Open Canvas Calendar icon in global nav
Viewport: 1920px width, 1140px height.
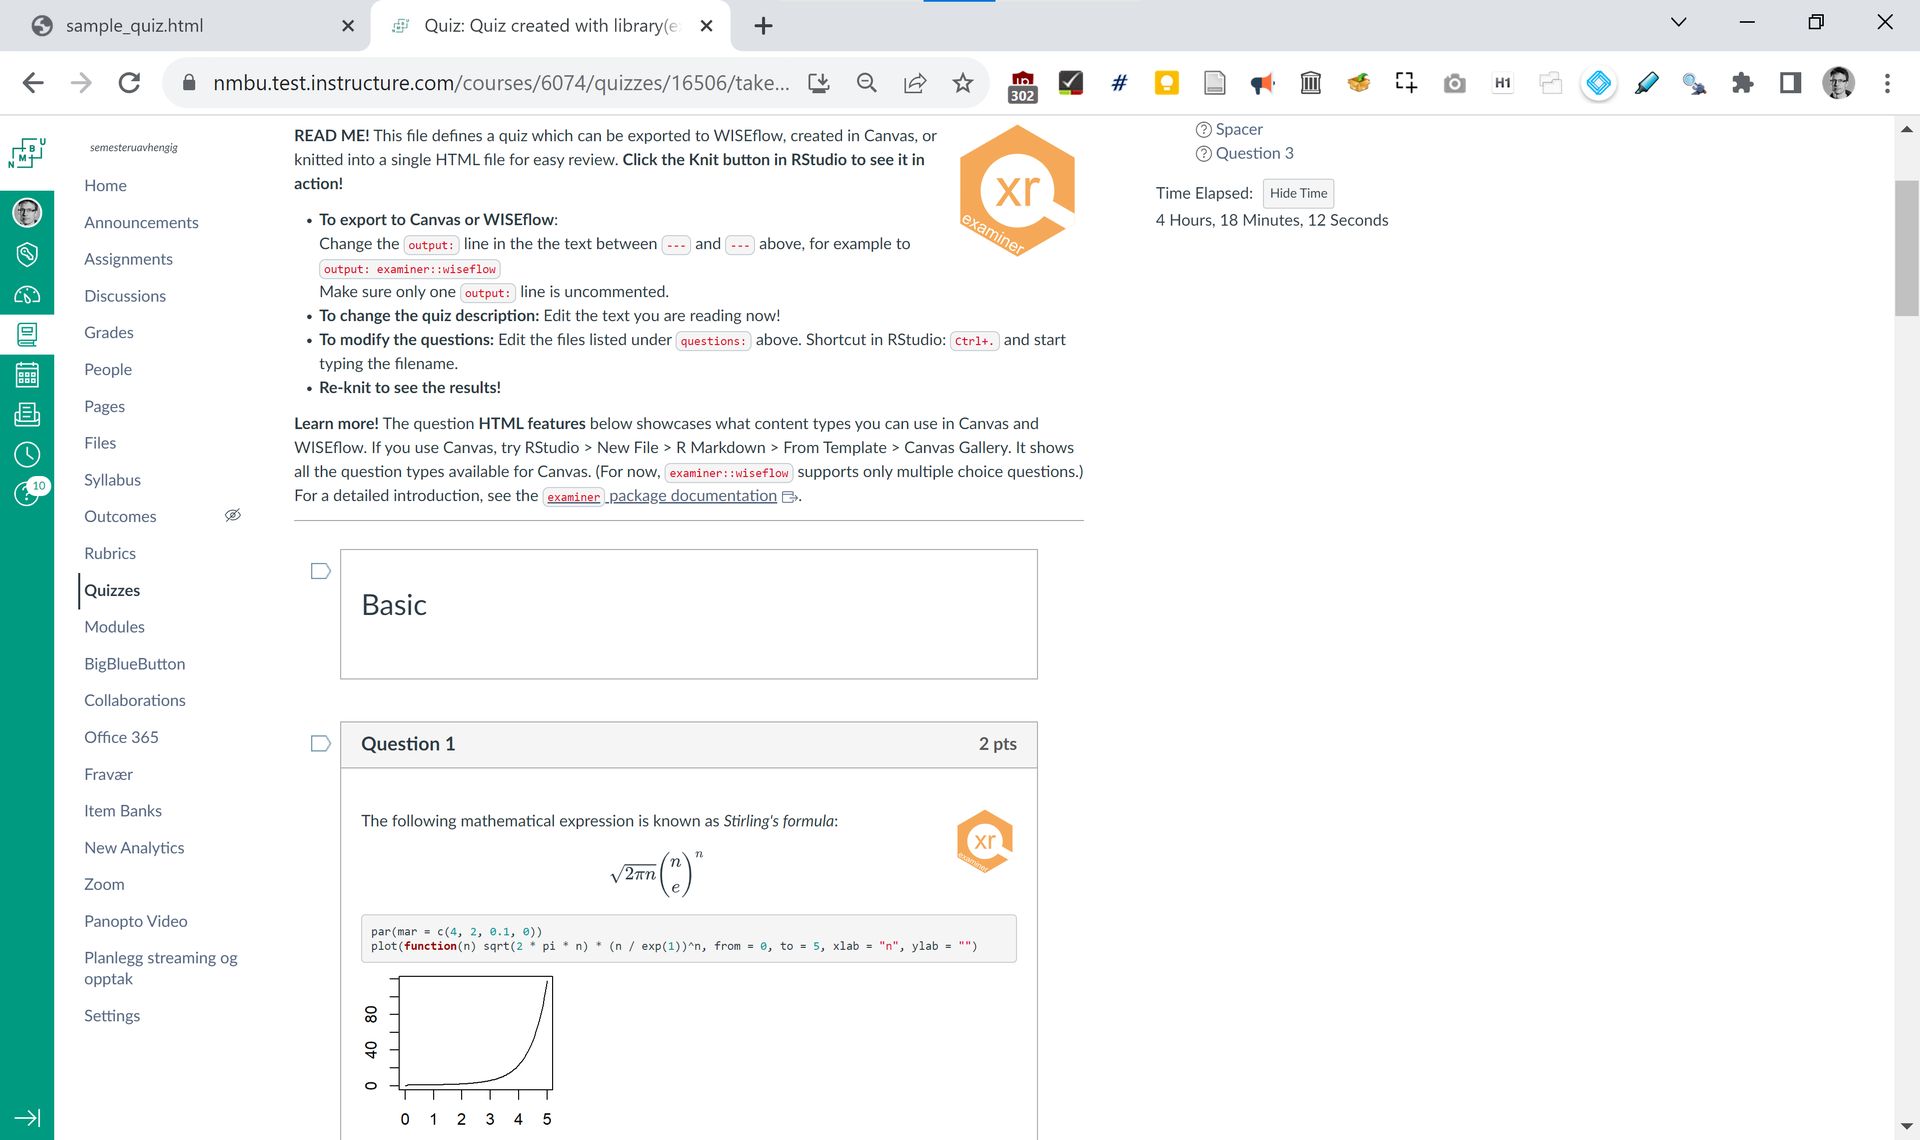[x=27, y=375]
